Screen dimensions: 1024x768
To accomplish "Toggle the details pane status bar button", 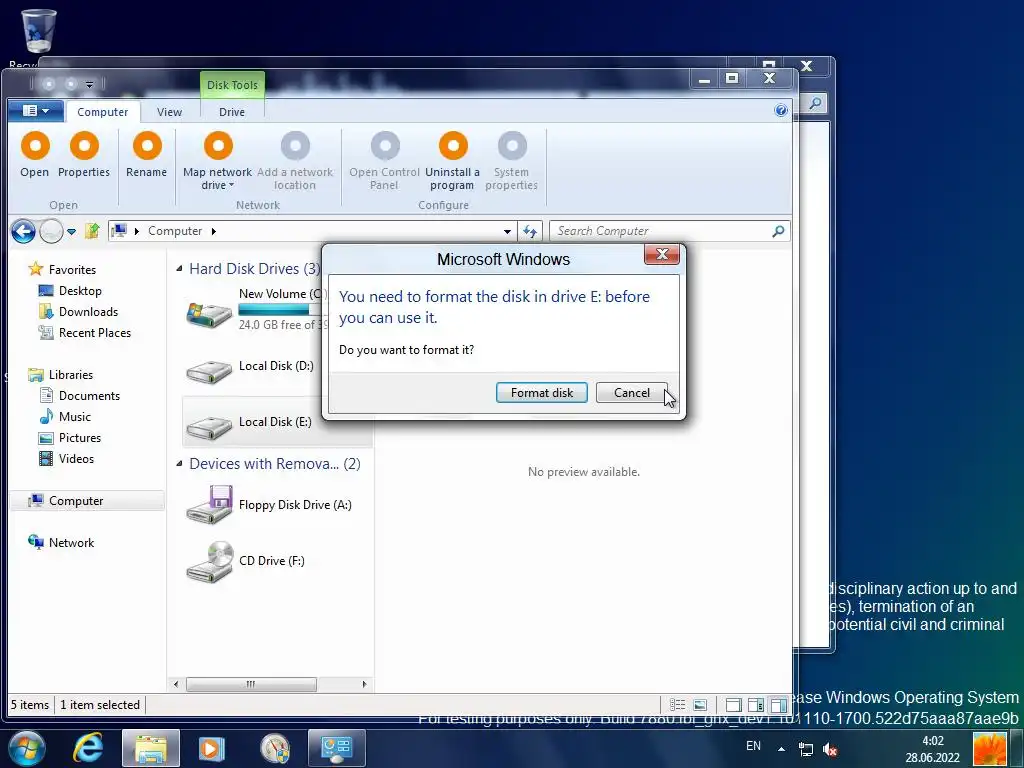I will 756,705.
